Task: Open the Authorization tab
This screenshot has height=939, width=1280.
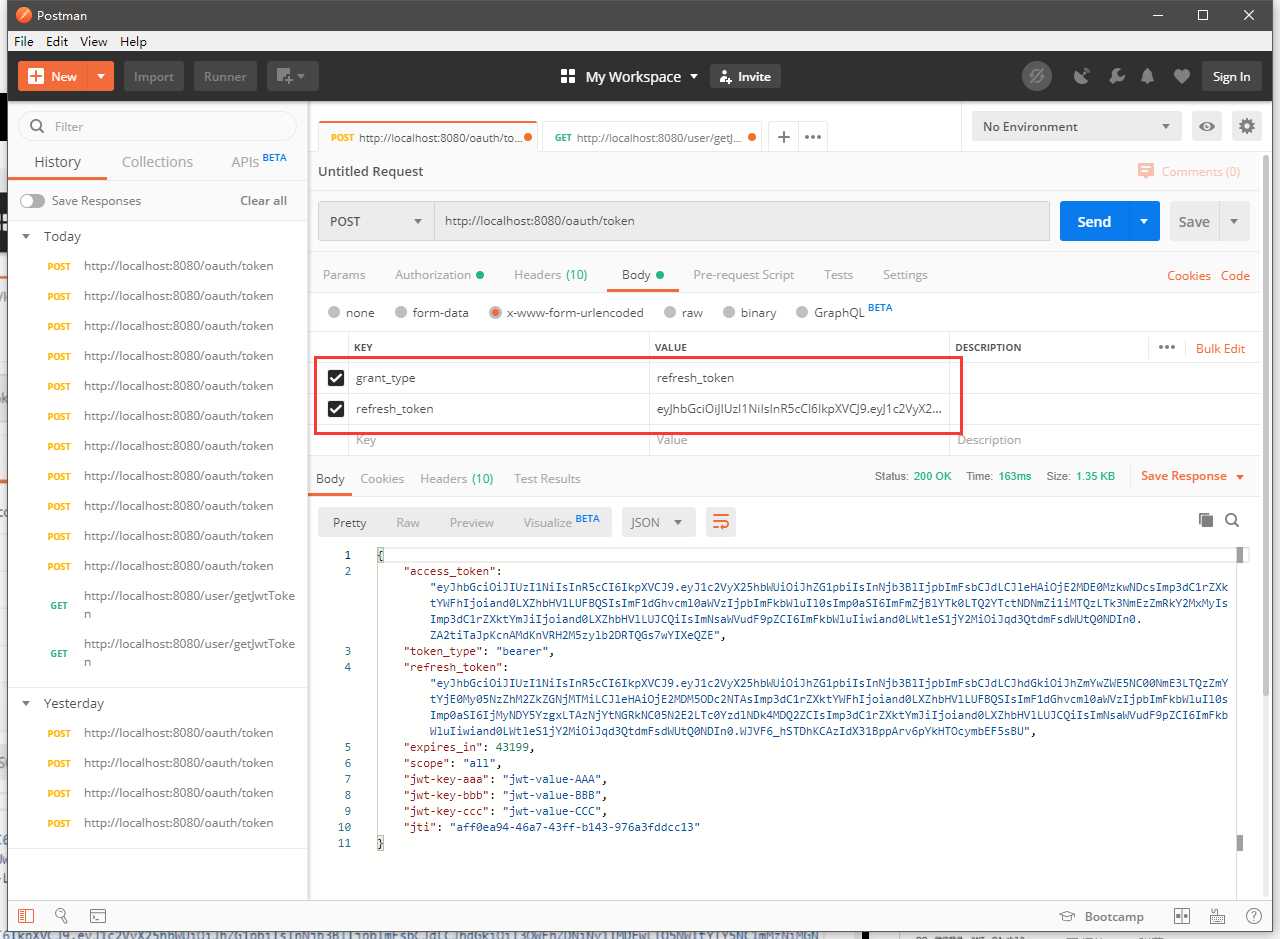Action: pyautogui.click(x=439, y=275)
